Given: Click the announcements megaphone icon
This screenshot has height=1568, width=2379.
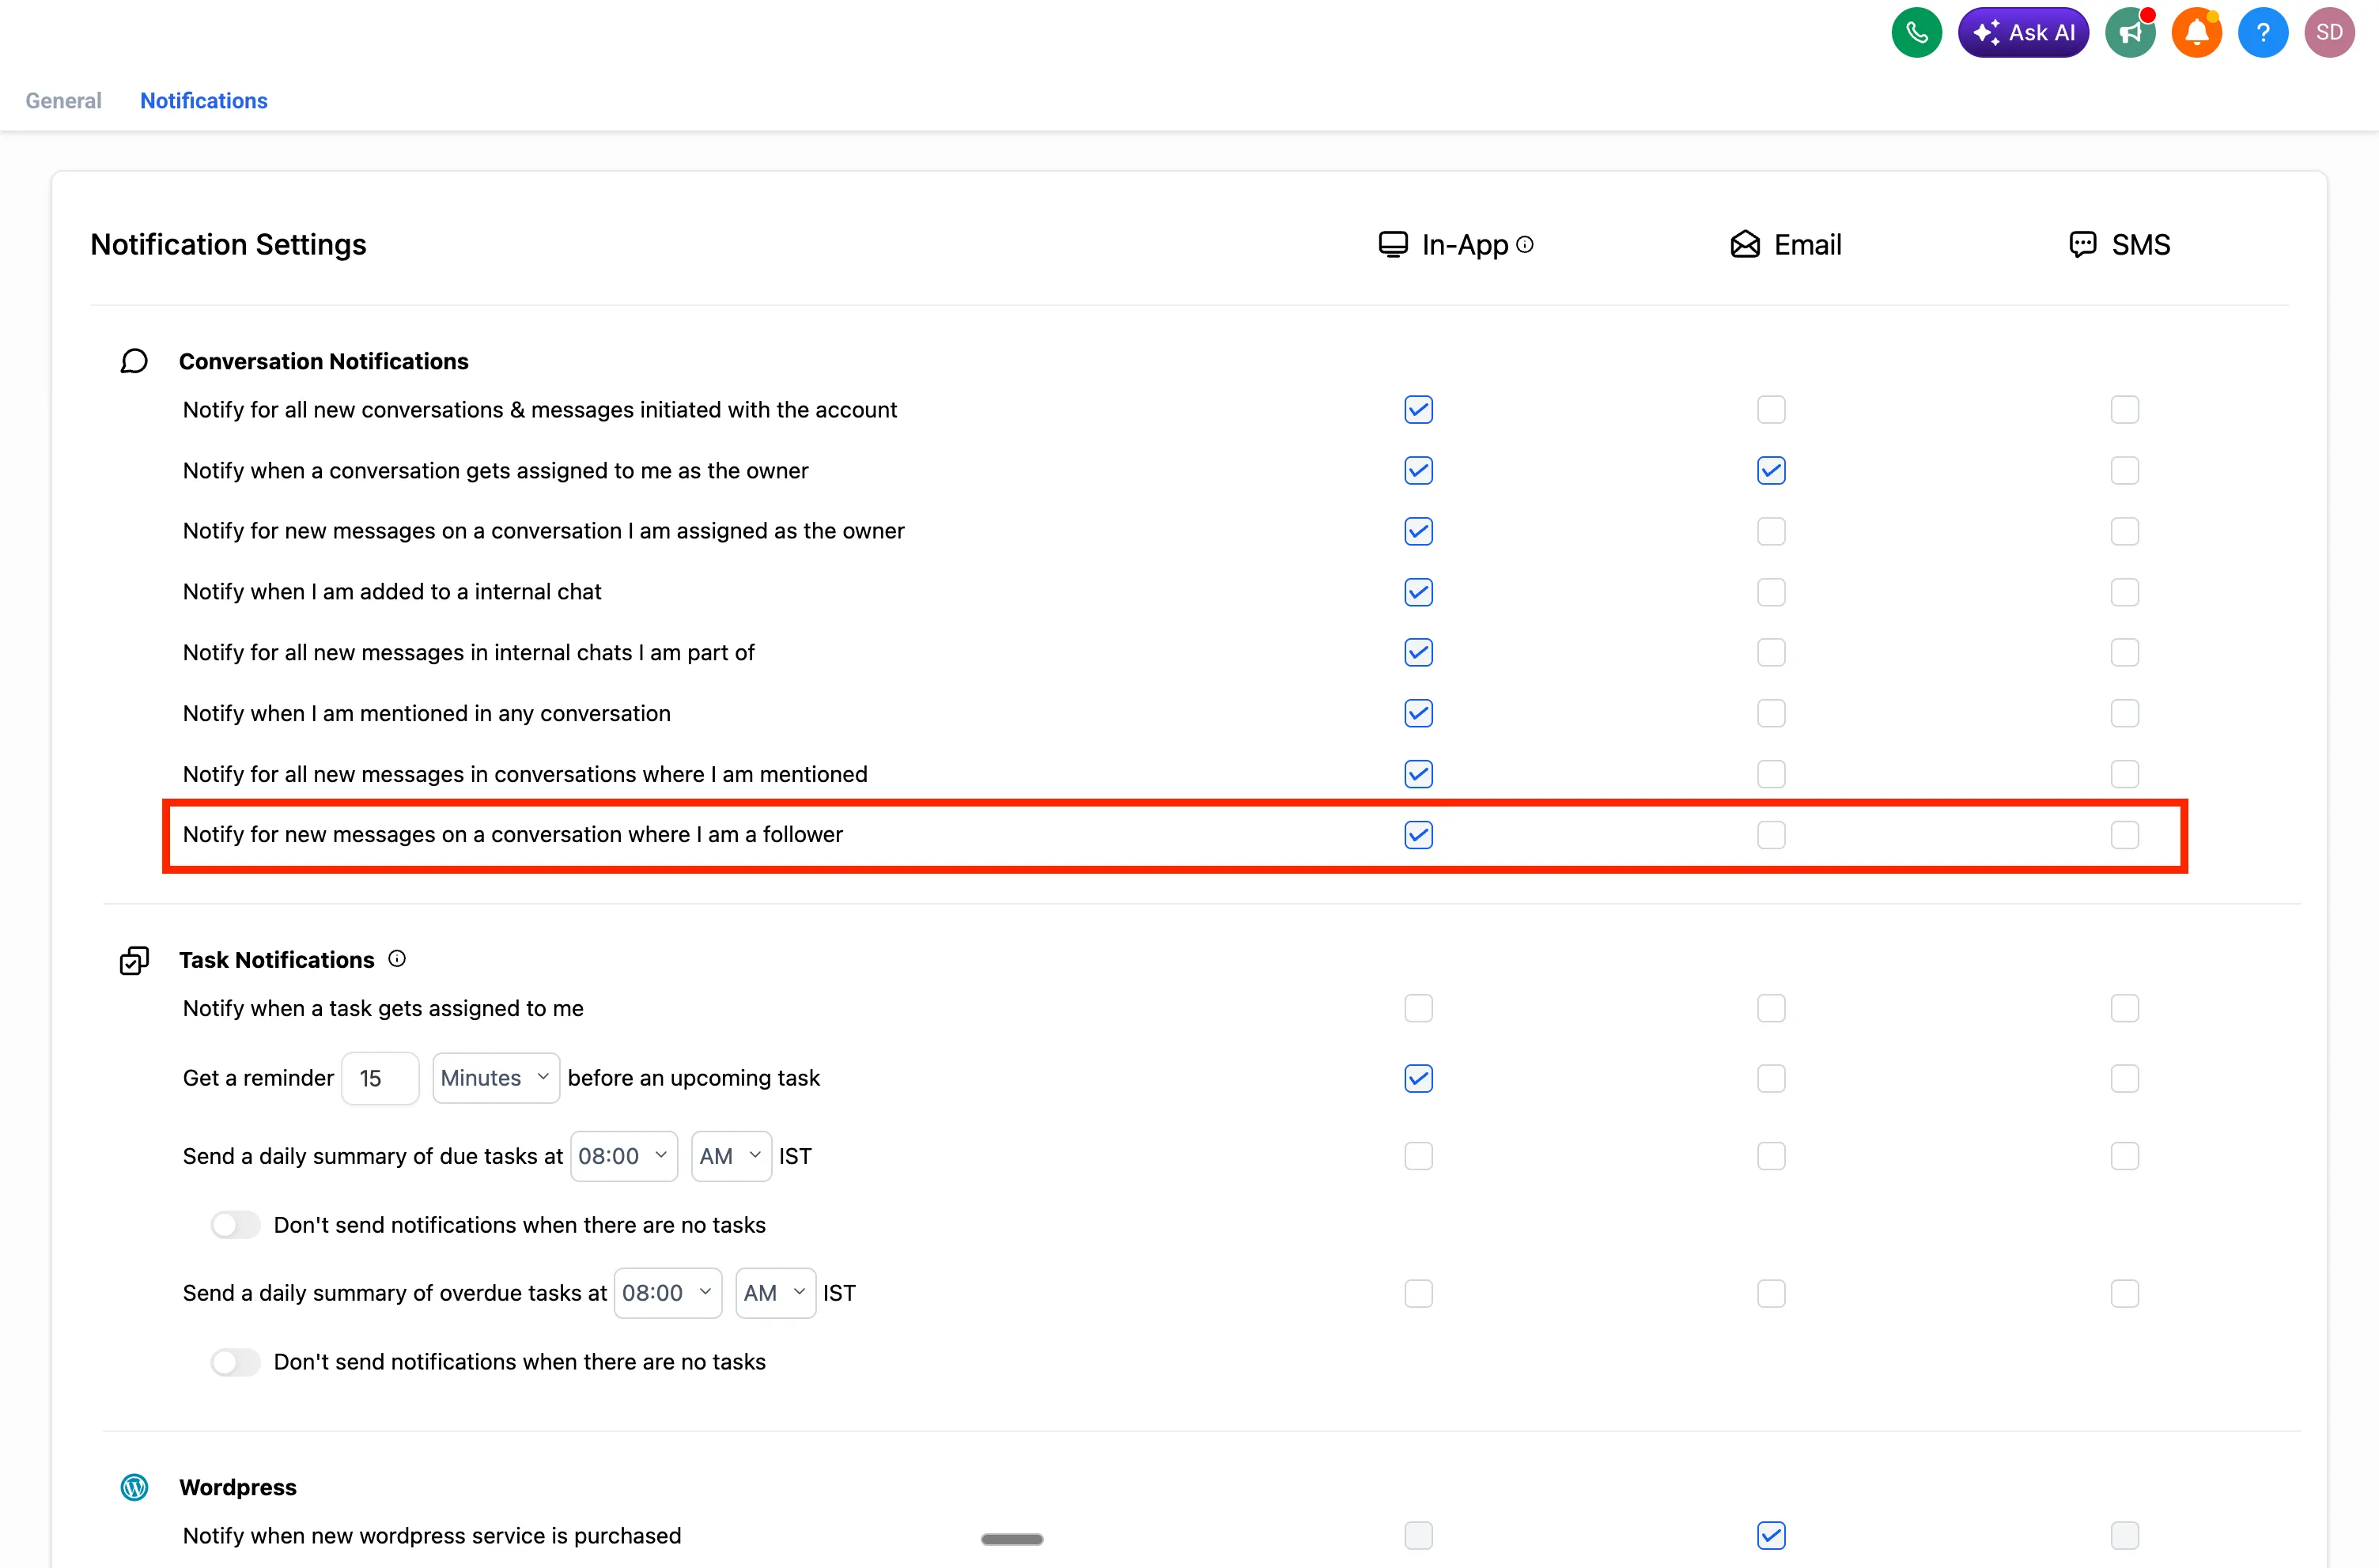Looking at the screenshot, I should coord(2130,31).
